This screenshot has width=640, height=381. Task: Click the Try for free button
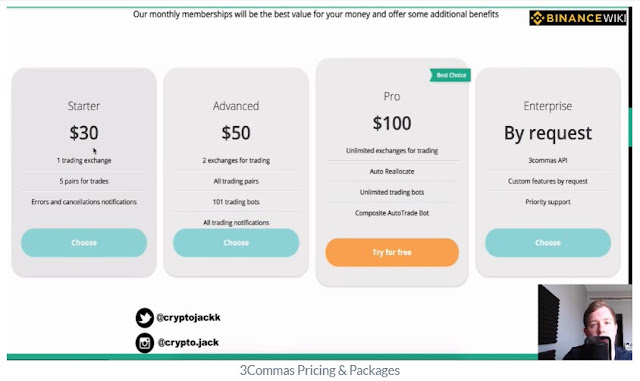pos(392,252)
